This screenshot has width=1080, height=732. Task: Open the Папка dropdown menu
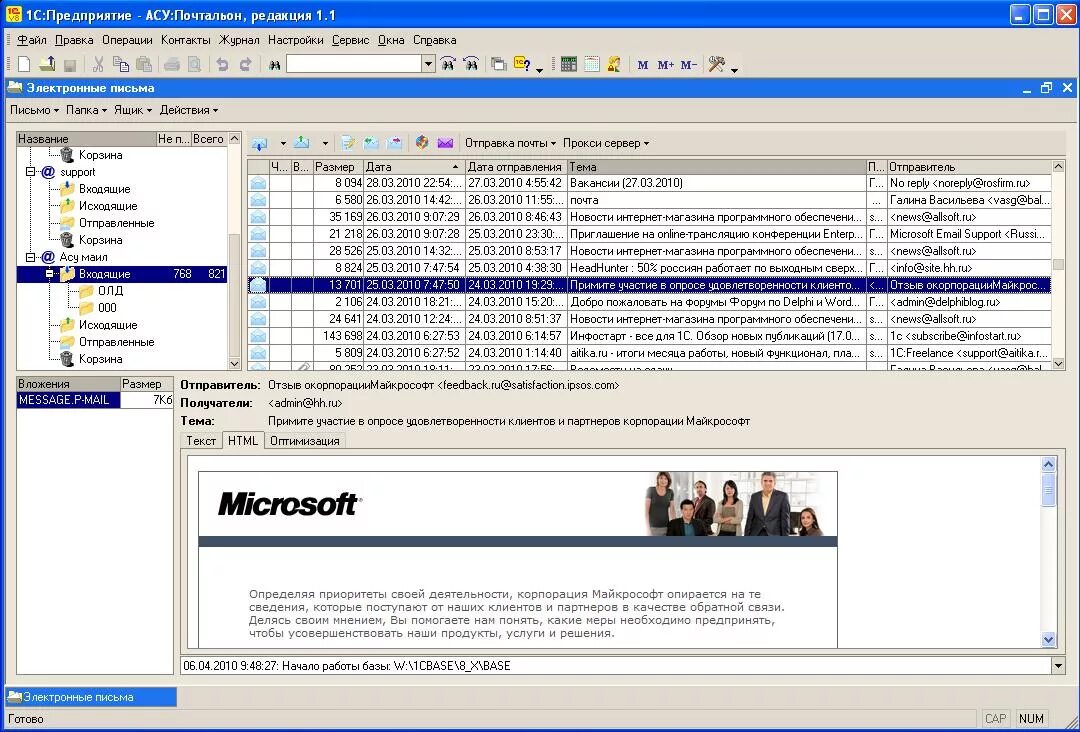86,110
